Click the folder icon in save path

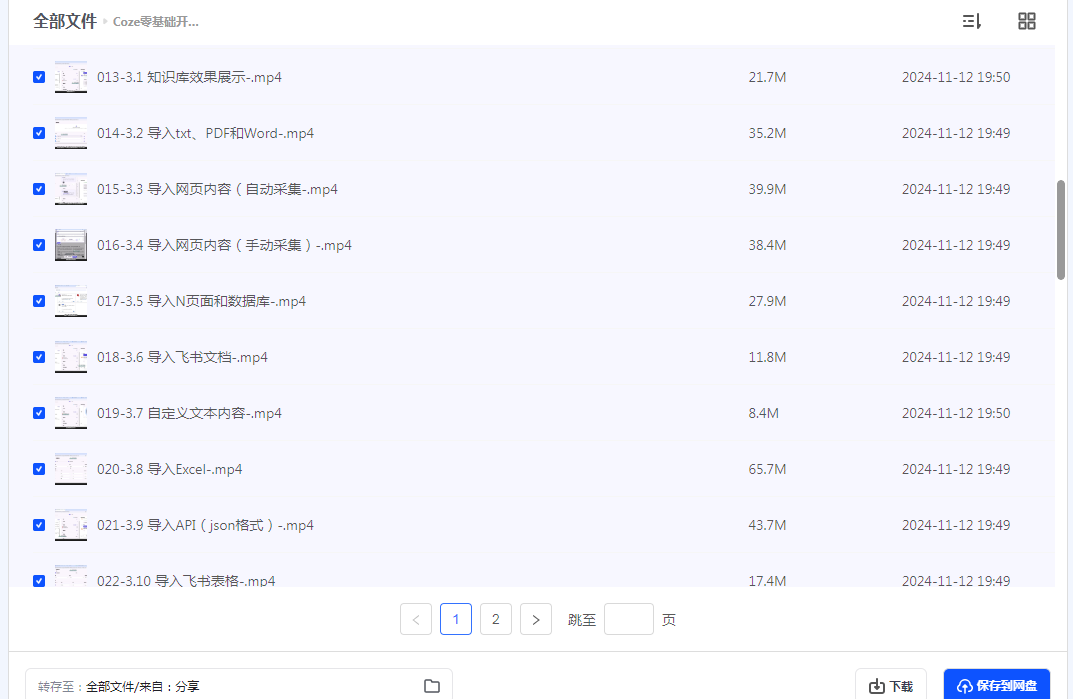(432, 686)
